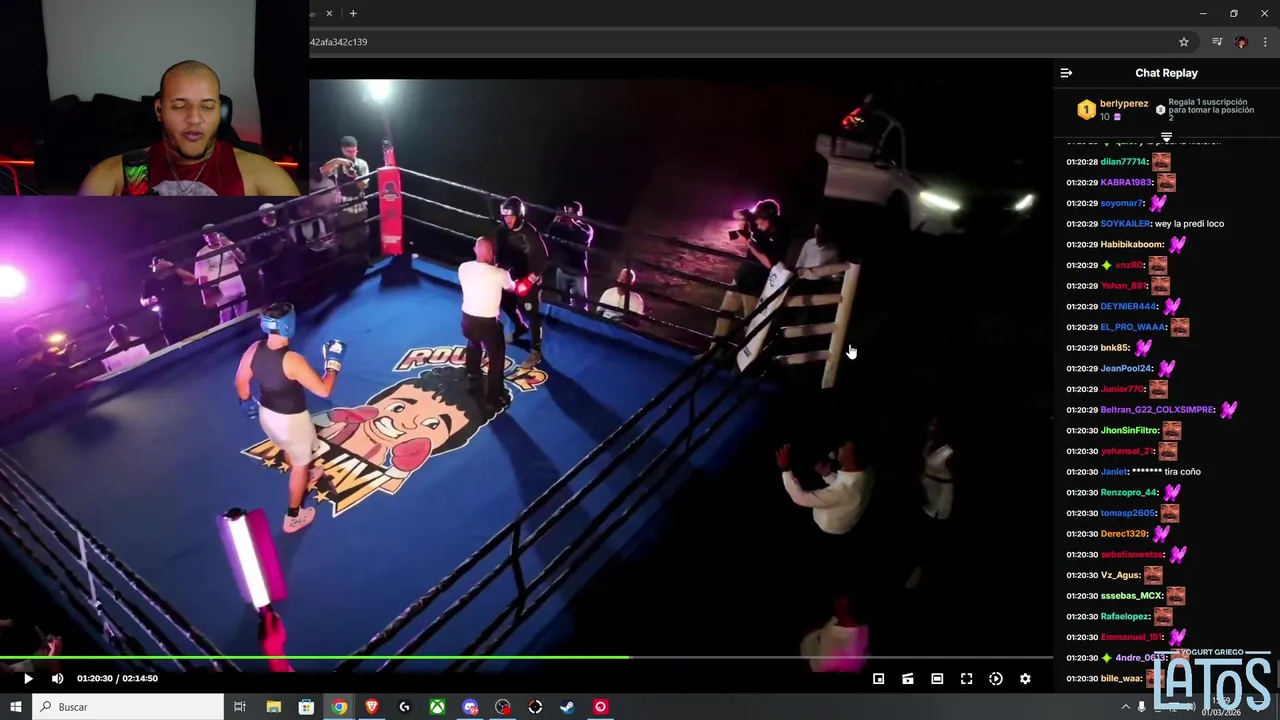
Task: Click the 01:20:30 / 02:14:50 timestamp
Action: (117, 678)
